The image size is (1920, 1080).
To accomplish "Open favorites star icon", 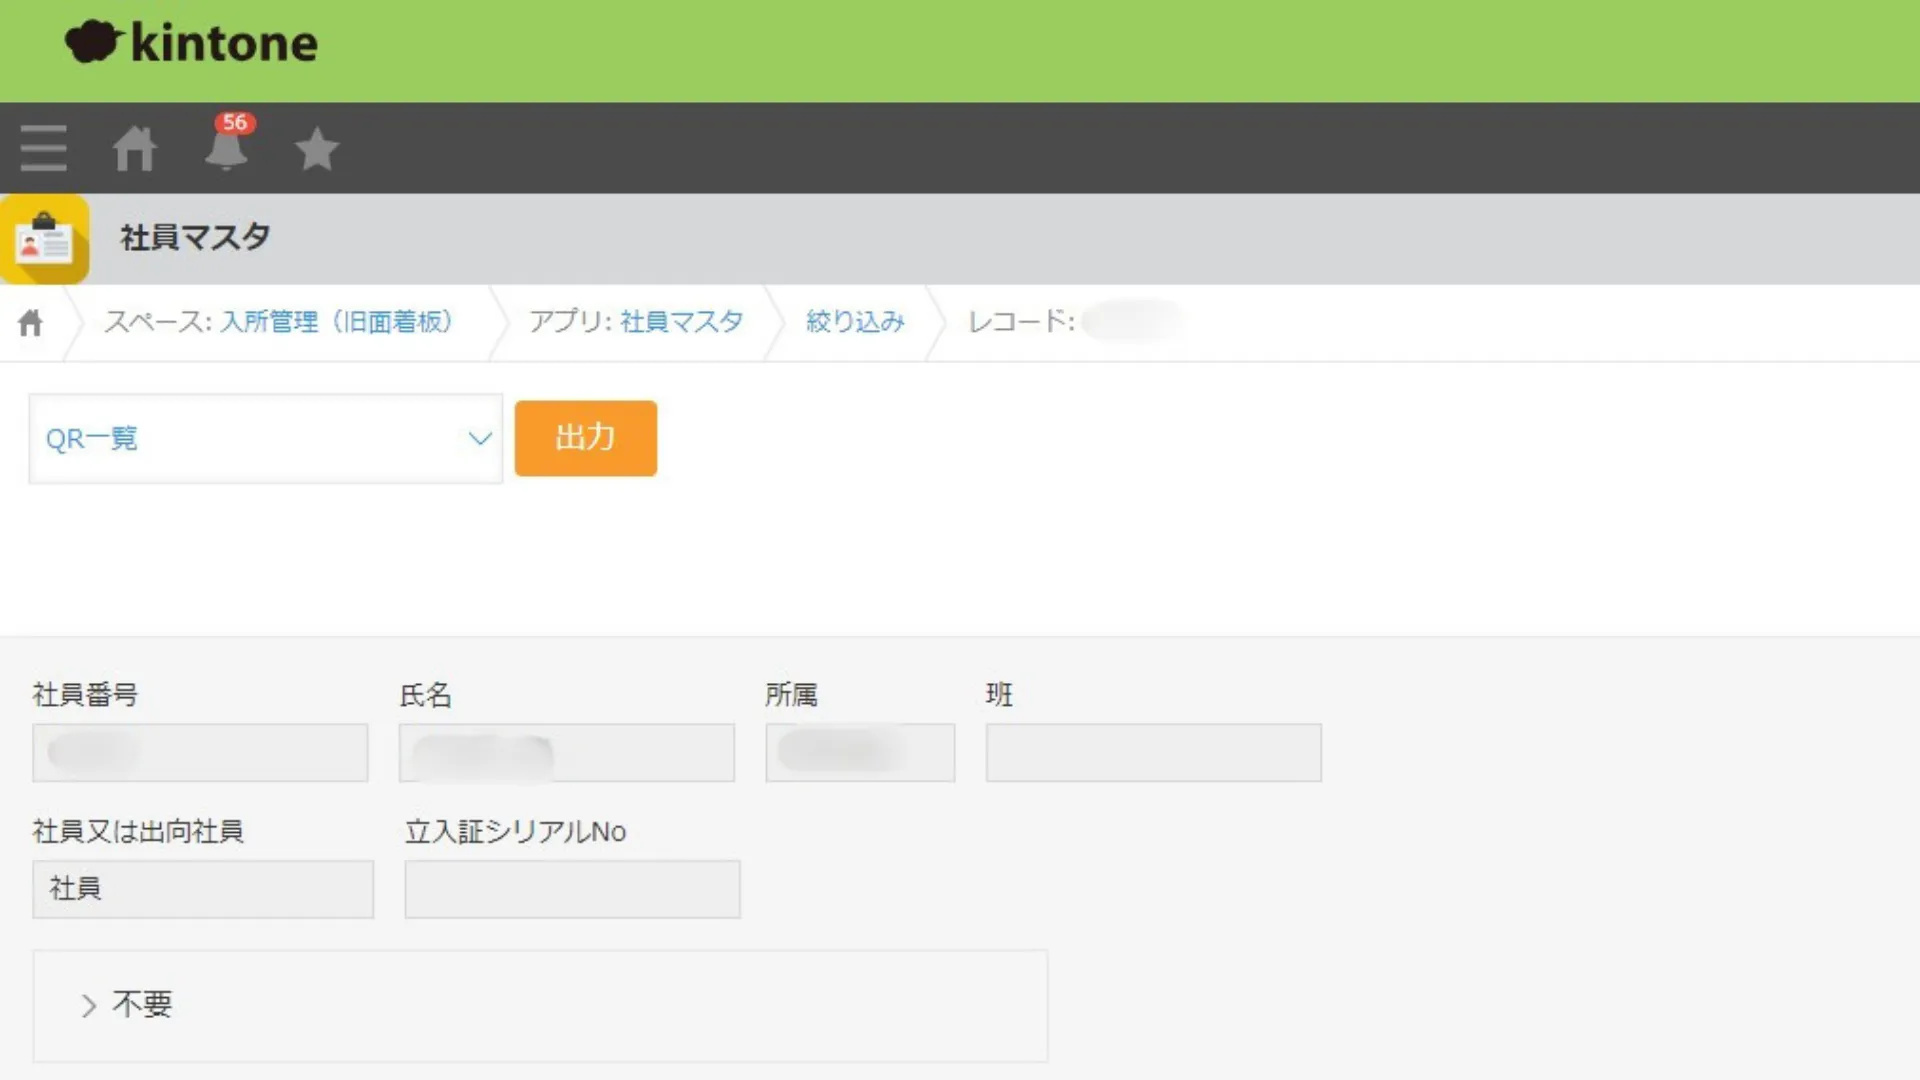I will pyautogui.click(x=317, y=149).
